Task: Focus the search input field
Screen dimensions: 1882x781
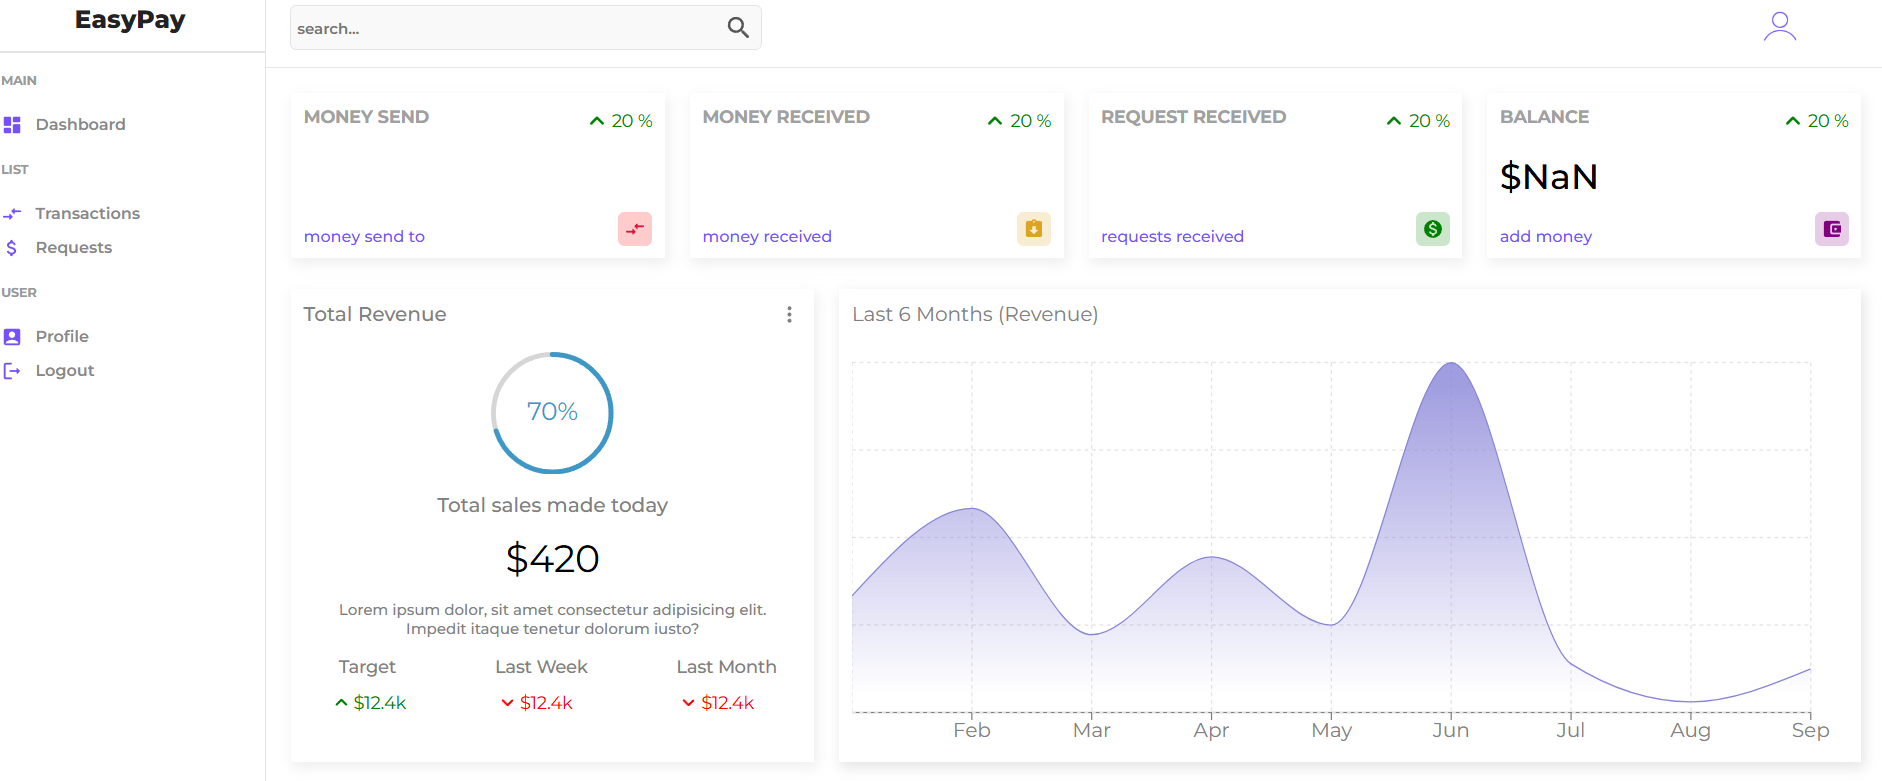Action: click(x=505, y=28)
